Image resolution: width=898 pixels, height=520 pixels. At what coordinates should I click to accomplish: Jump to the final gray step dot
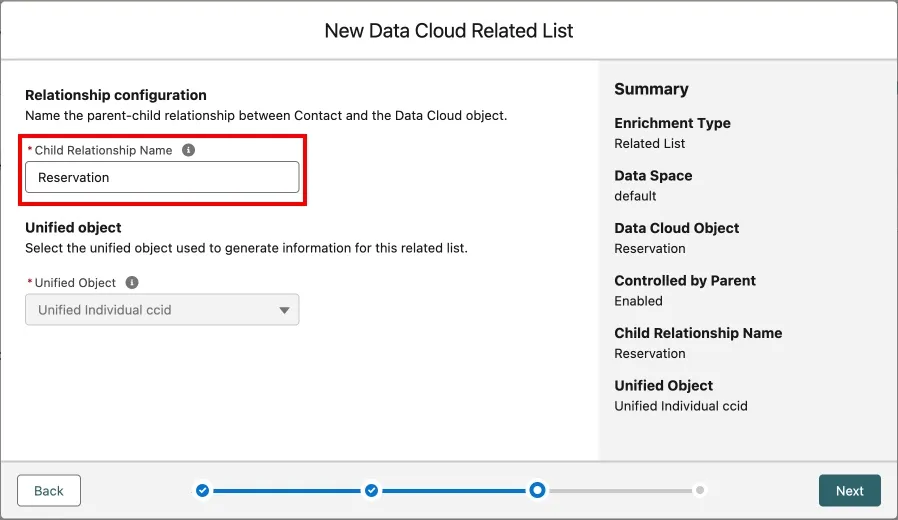(x=700, y=490)
